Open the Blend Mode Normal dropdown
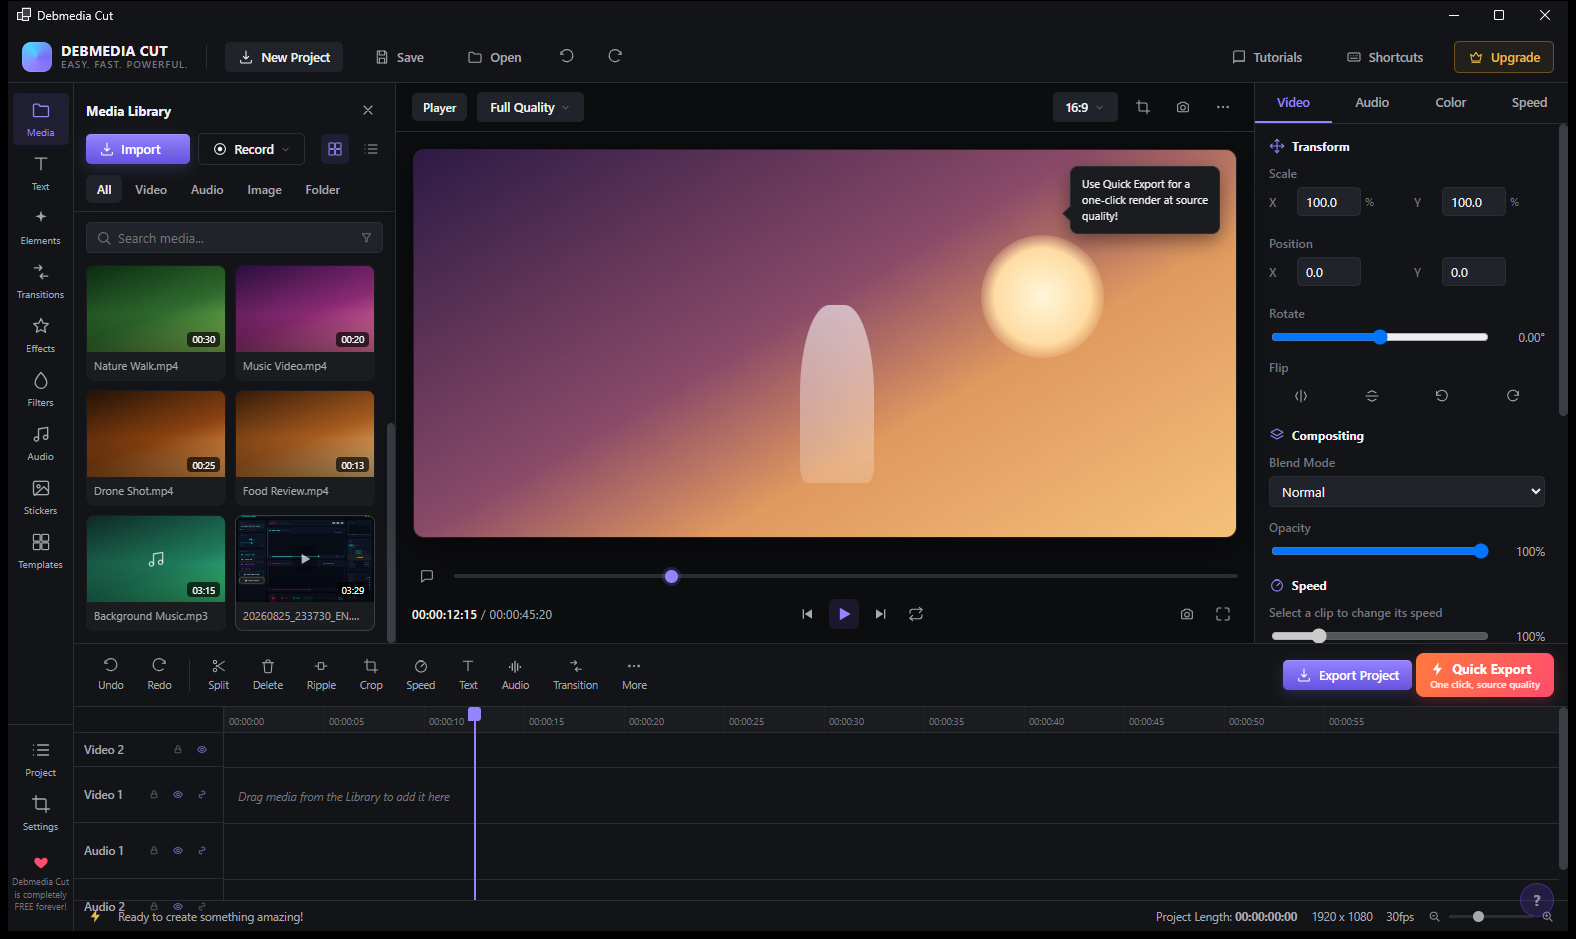This screenshot has height=939, width=1576. (x=1407, y=492)
